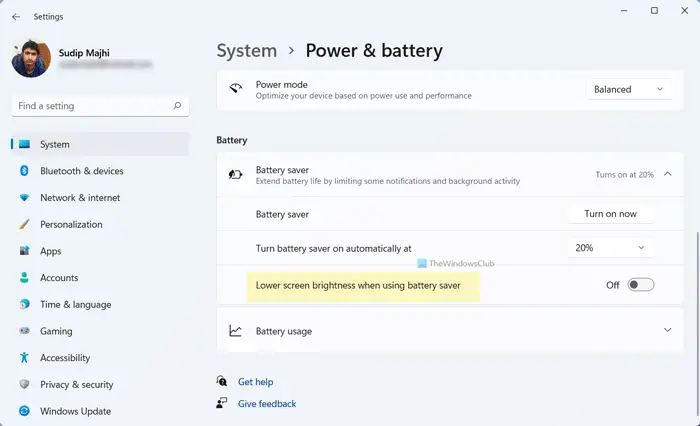Image resolution: width=700 pixels, height=426 pixels.
Task: Click the Gaming controller icon
Action: pyautogui.click(x=25, y=331)
